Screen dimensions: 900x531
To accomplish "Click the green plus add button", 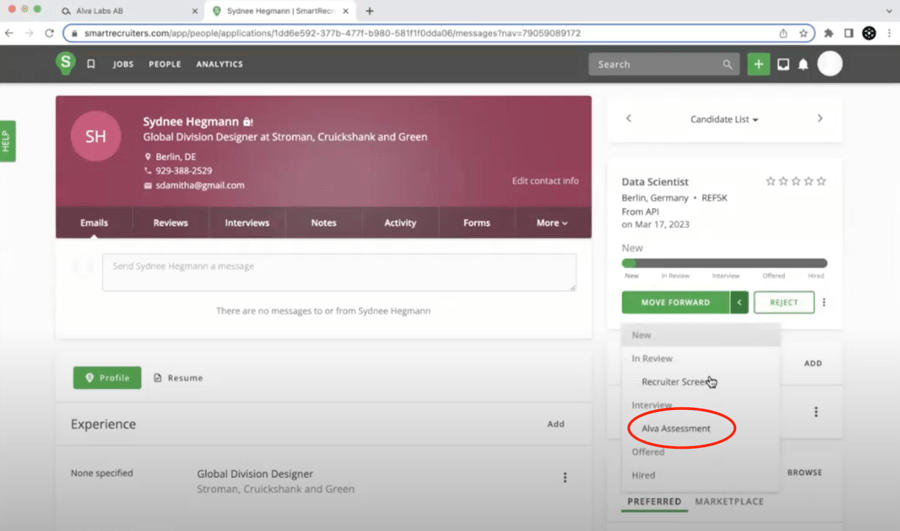I will [x=758, y=64].
